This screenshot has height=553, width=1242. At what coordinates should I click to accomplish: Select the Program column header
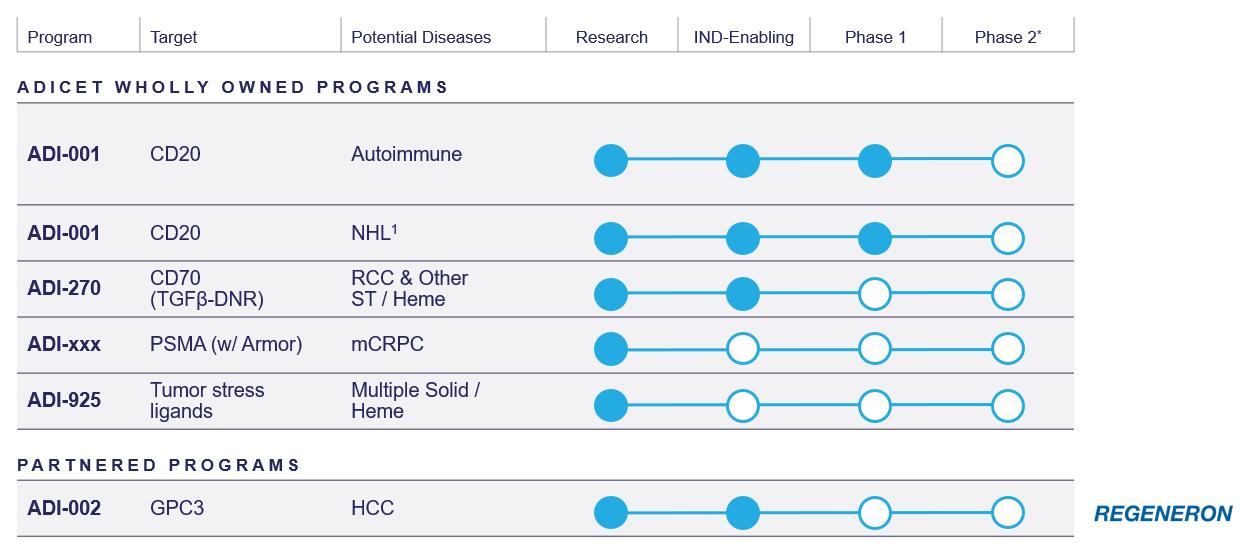pos(60,37)
